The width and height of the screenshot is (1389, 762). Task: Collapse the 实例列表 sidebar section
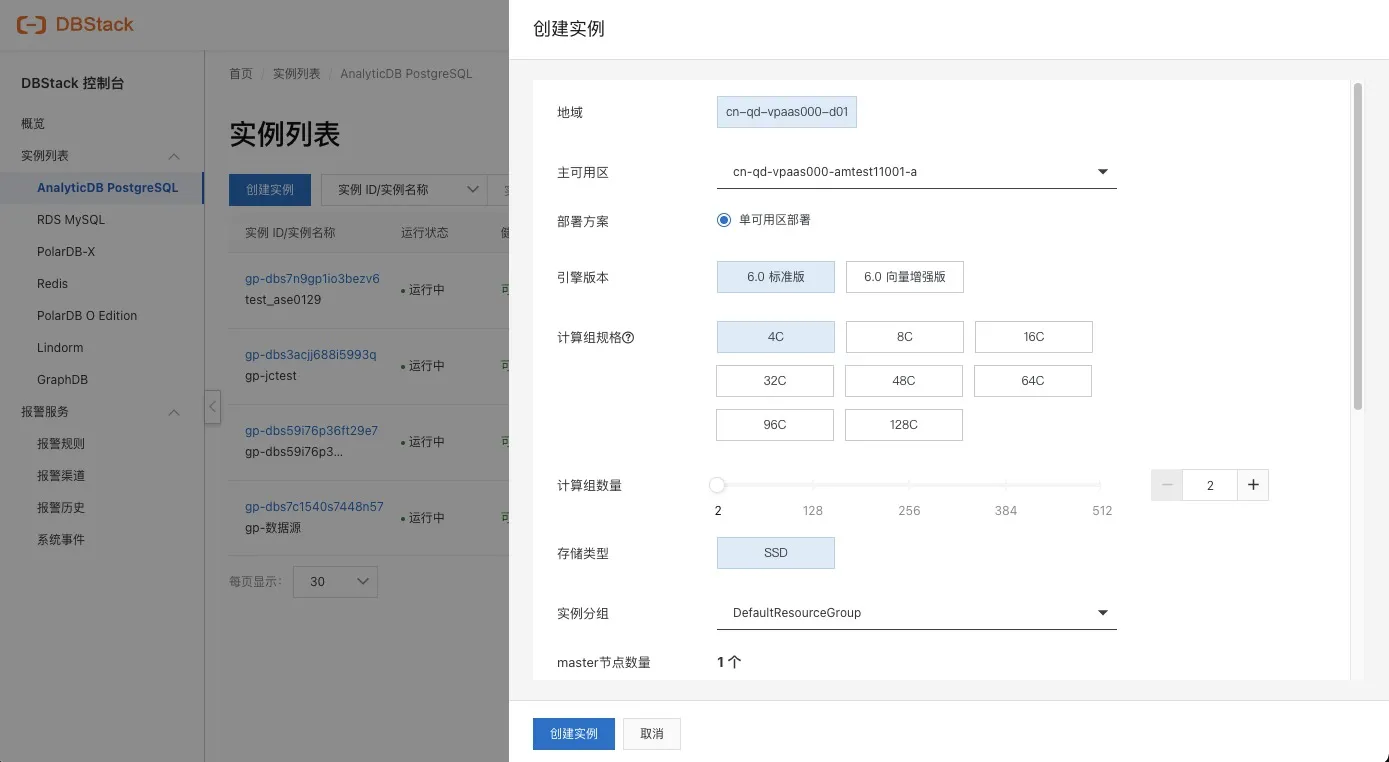point(174,156)
